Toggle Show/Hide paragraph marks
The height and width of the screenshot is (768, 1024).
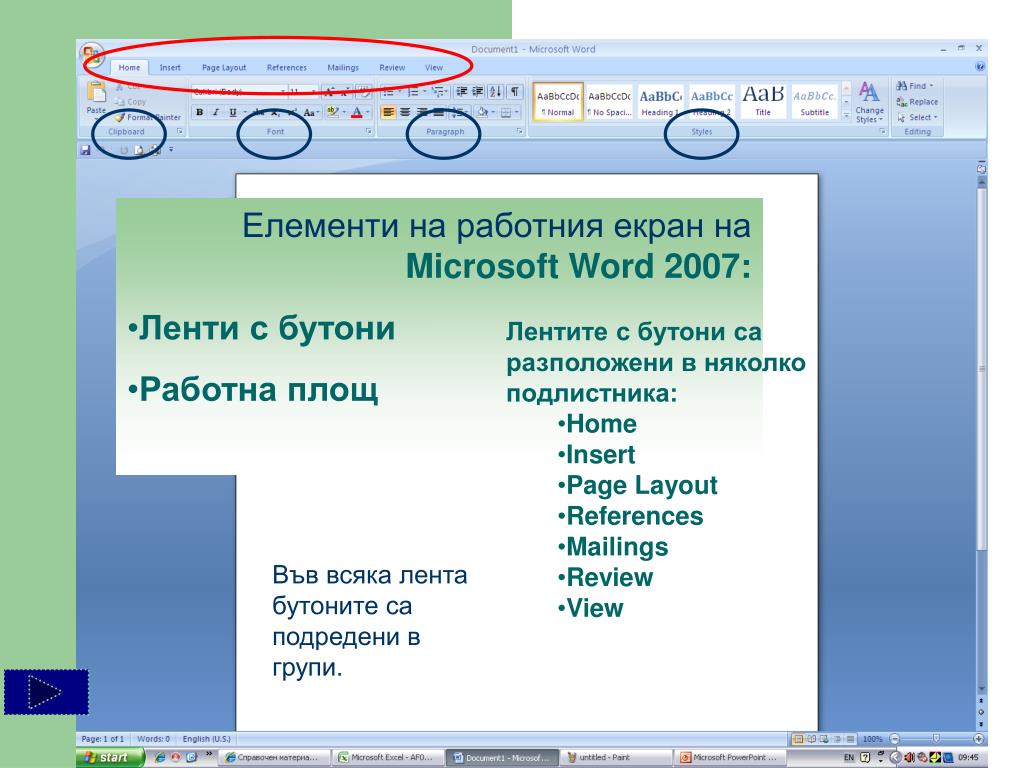click(x=515, y=91)
